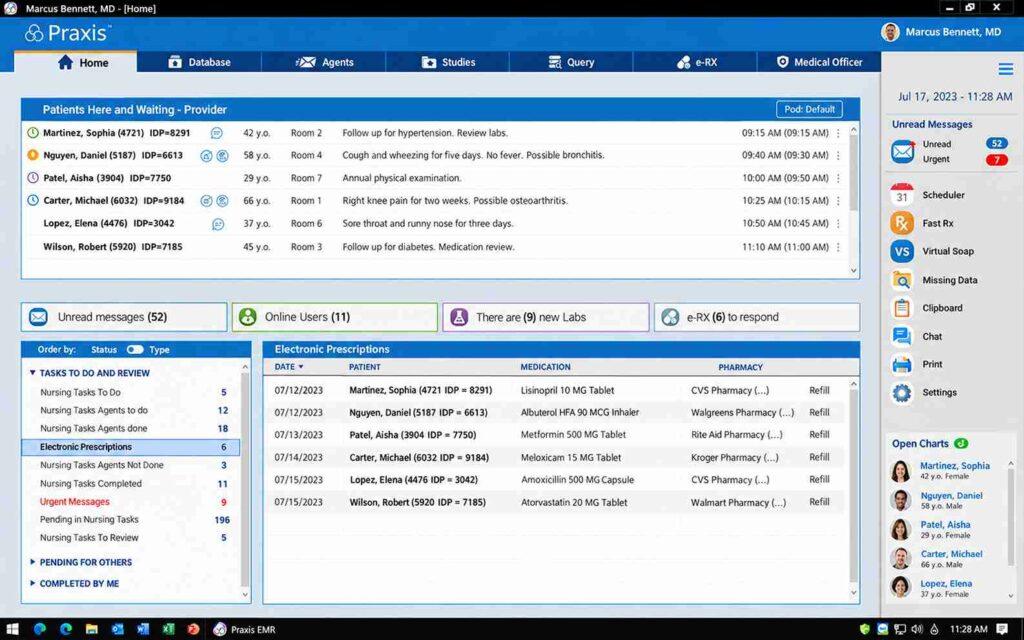Screen dimensions: 1024x640
Task: Open the e-RX (6) to respond tile
Action: pyautogui.click(x=757, y=317)
